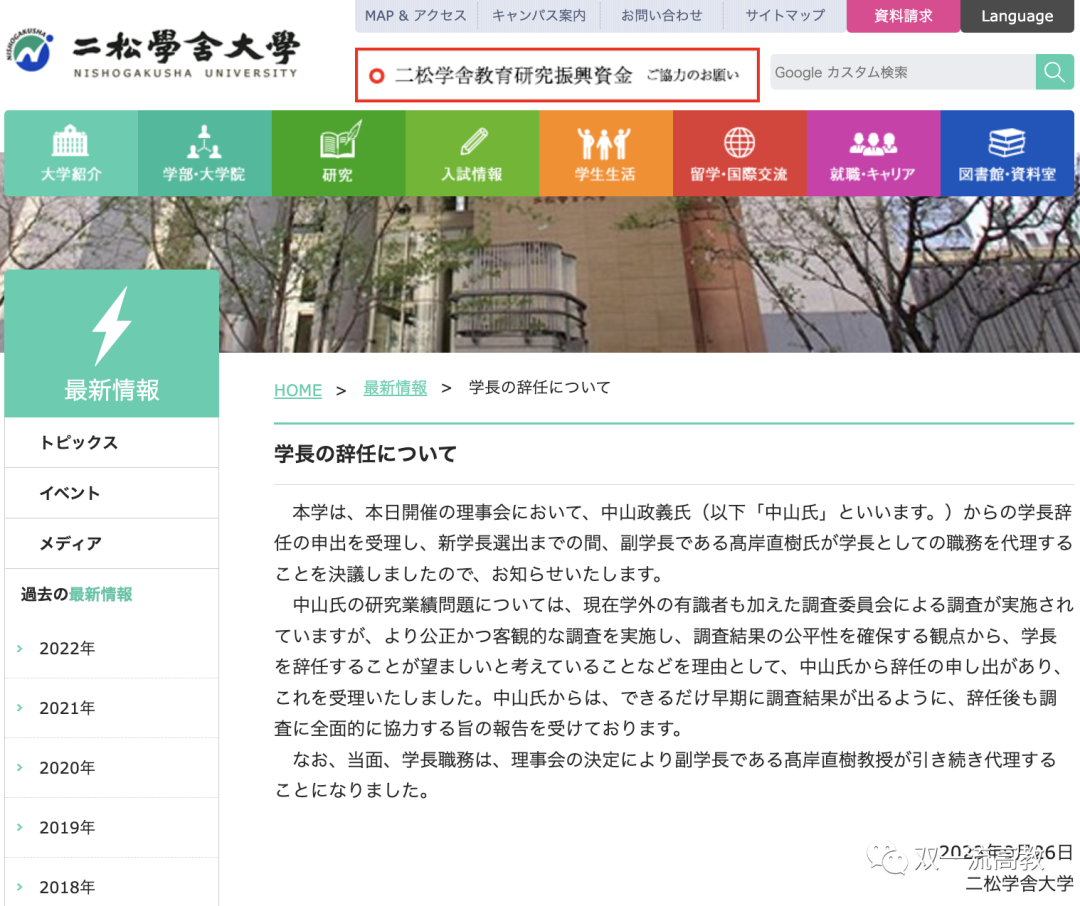Focus the Google カスタム検索 input field
Viewport: 1080px width, 906px height.
[902, 72]
